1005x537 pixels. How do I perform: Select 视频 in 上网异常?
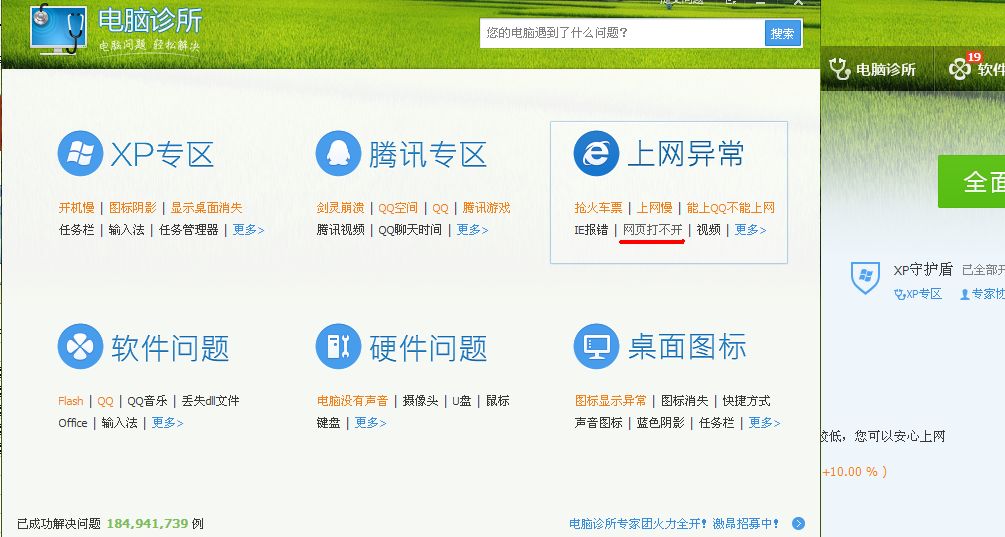[x=709, y=229]
